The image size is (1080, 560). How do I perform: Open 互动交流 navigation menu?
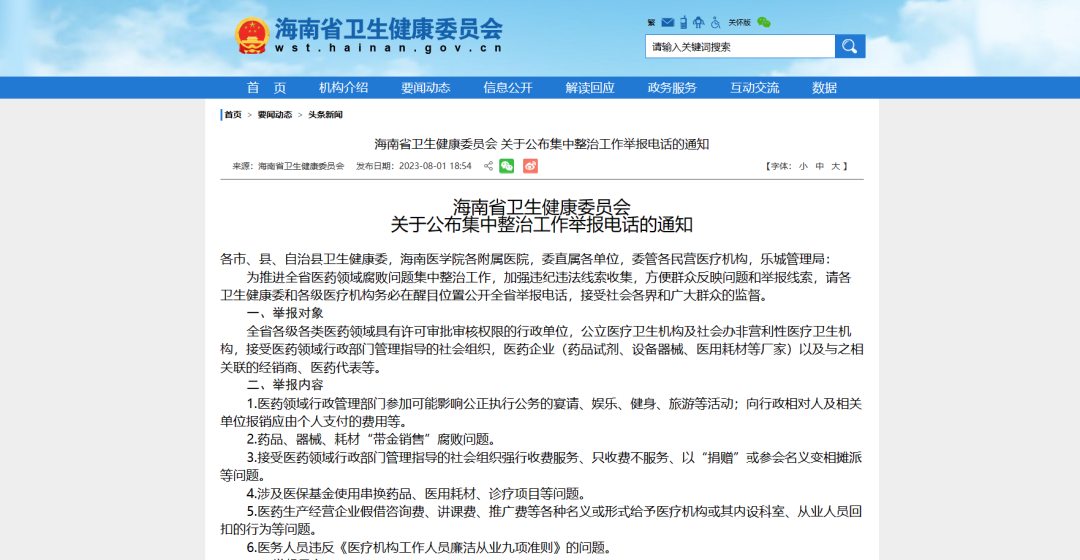point(755,87)
